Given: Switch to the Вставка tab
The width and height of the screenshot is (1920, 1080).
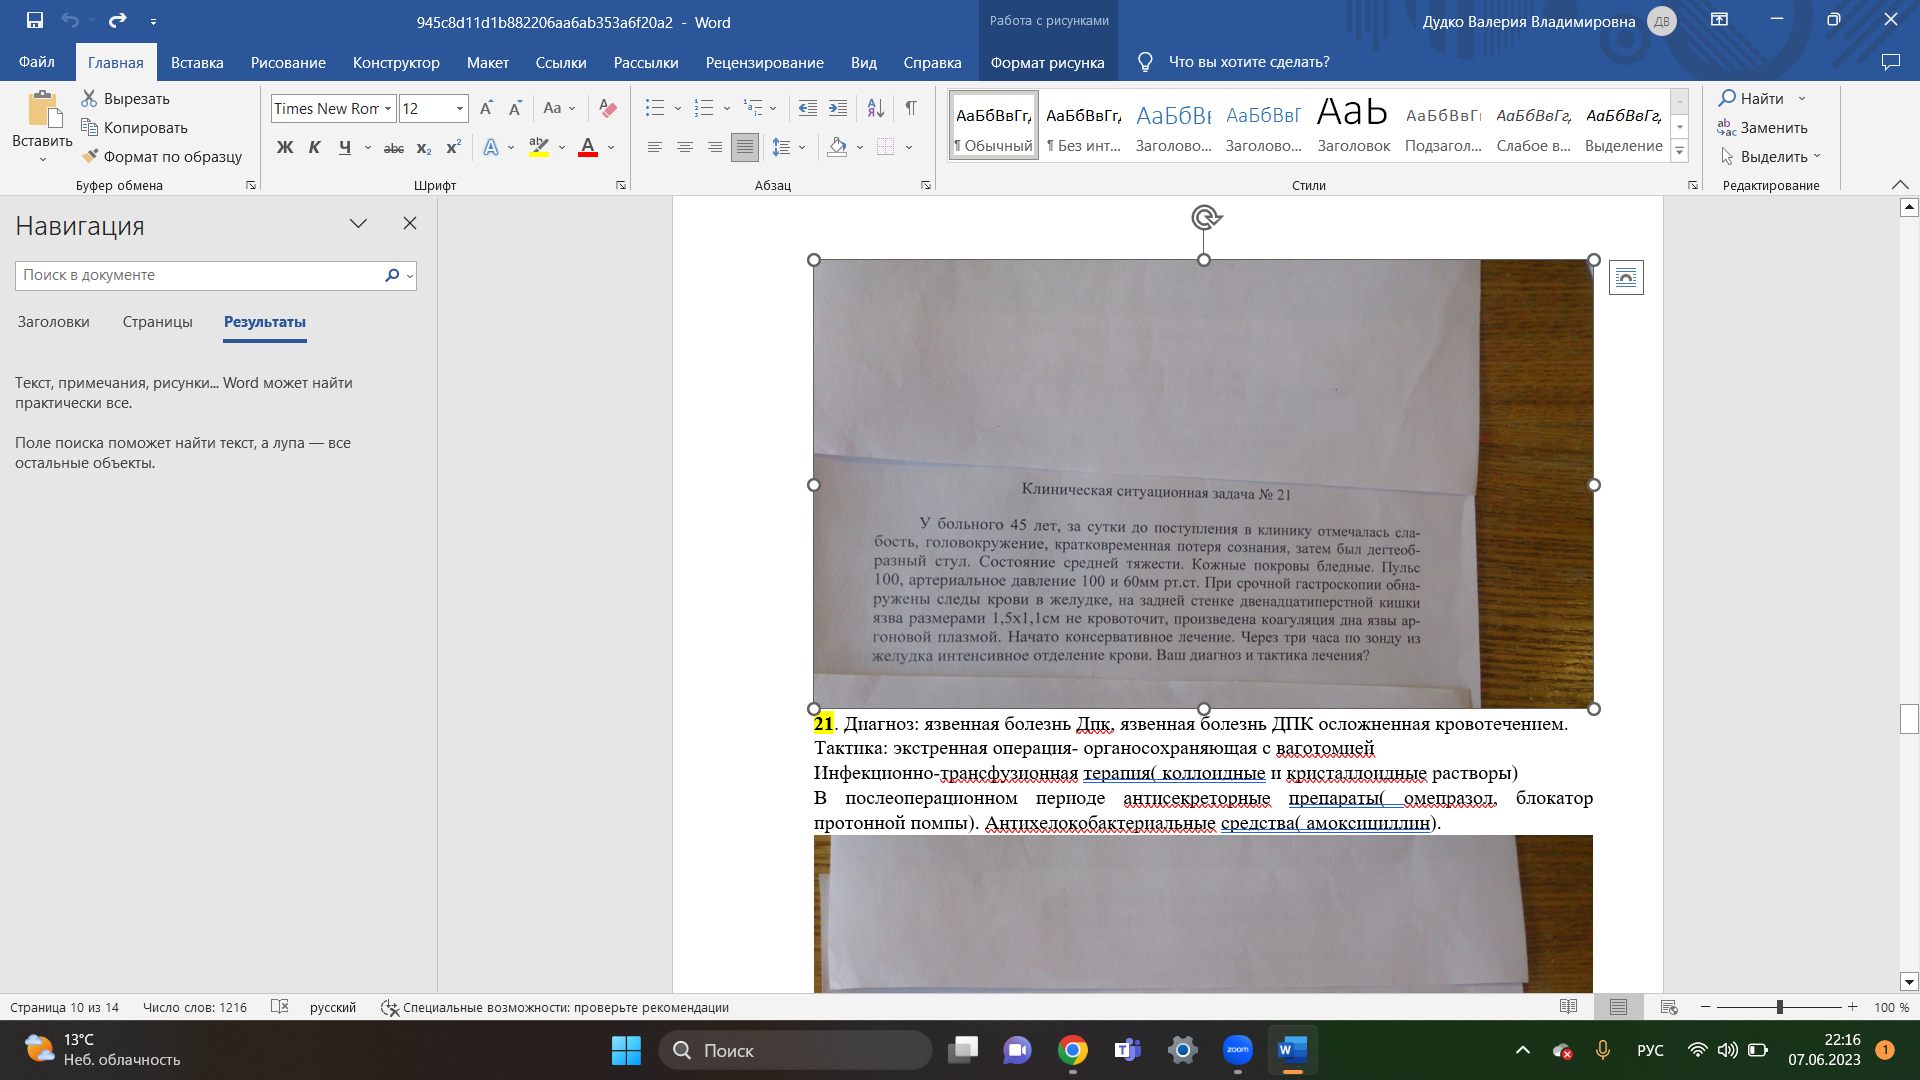Looking at the screenshot, I should [x=197, y=62].
